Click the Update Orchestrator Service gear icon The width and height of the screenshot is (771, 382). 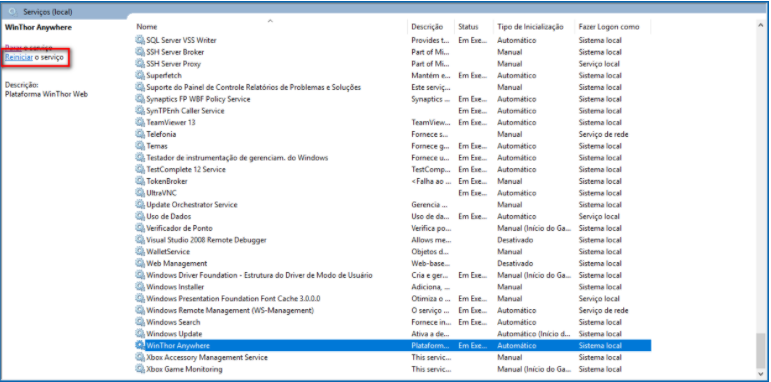click(x=140, y=205)
